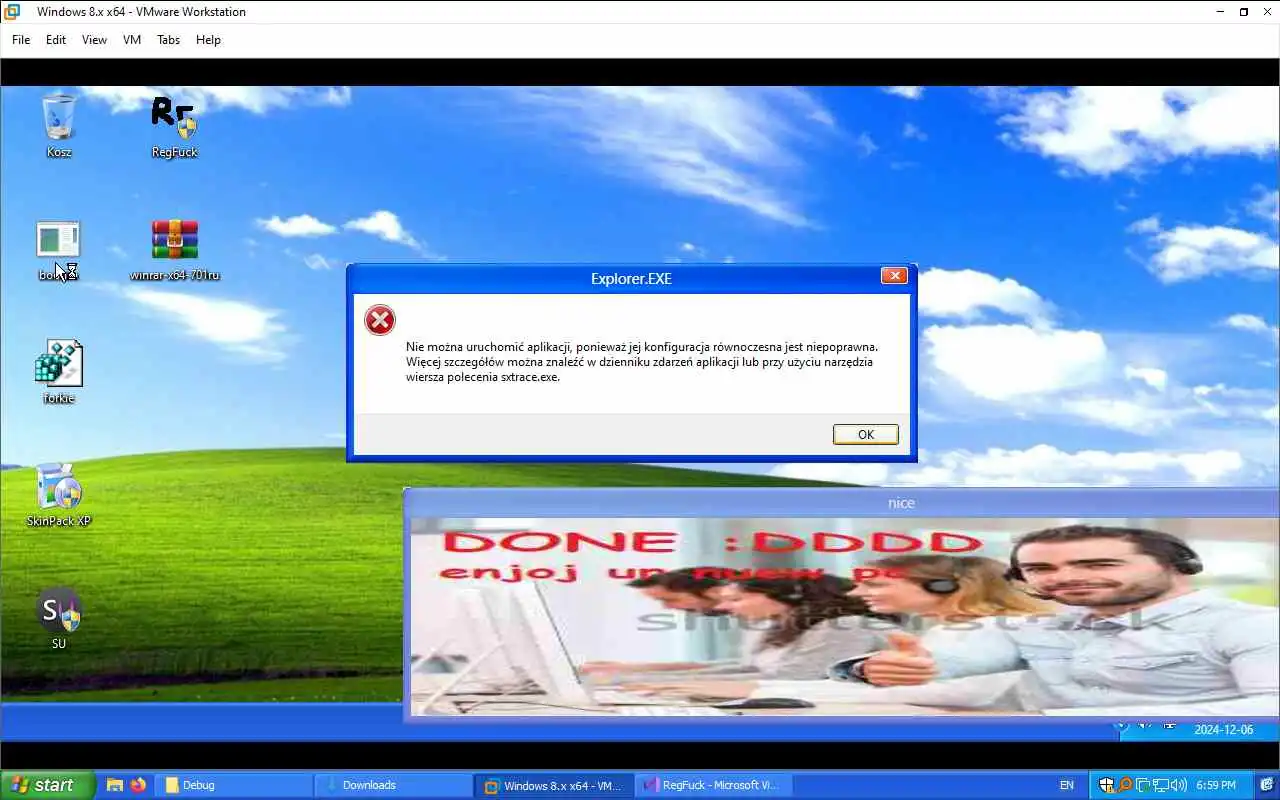Select the forkie desktop icon
Screen dimensions: 1280x800
[x=59, y=372]
